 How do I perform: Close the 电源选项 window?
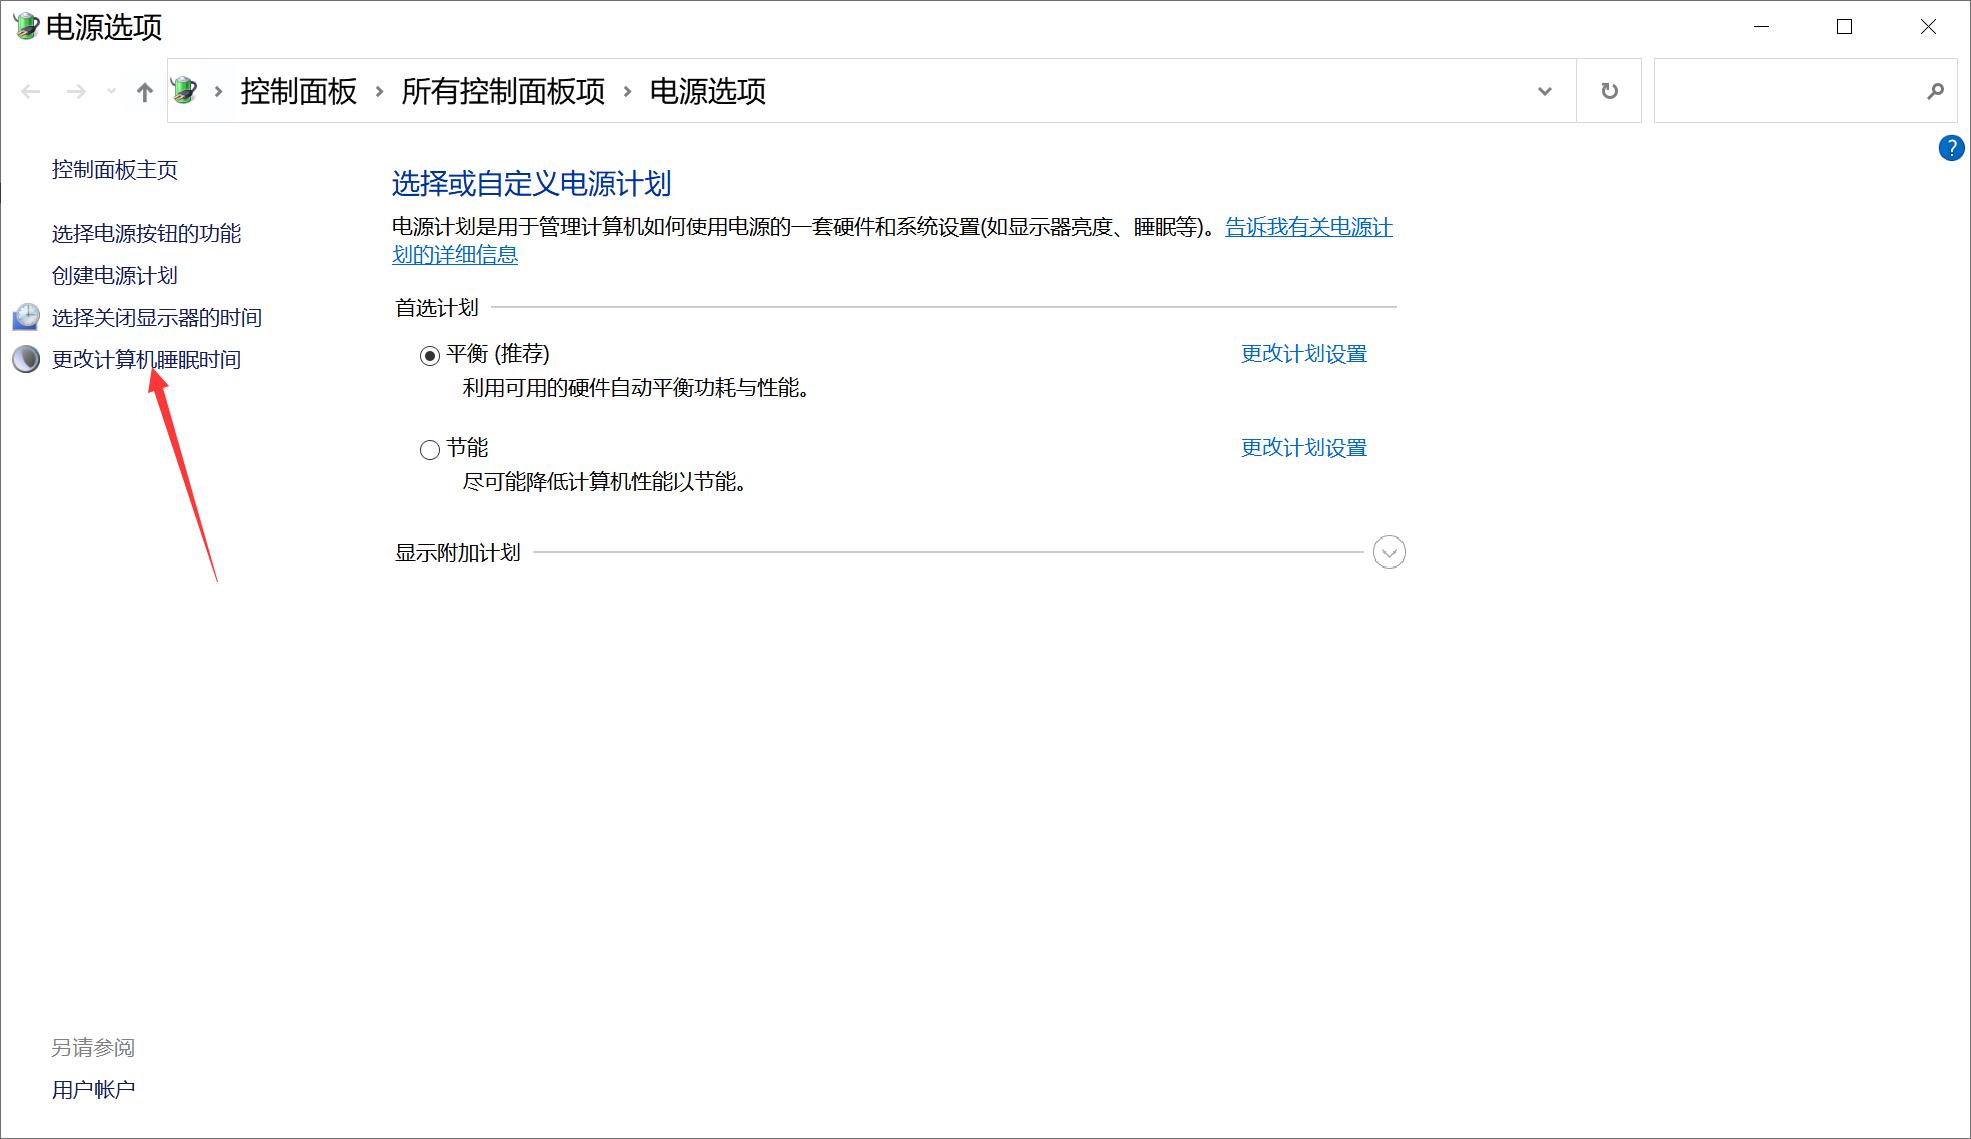(1928, 27)
